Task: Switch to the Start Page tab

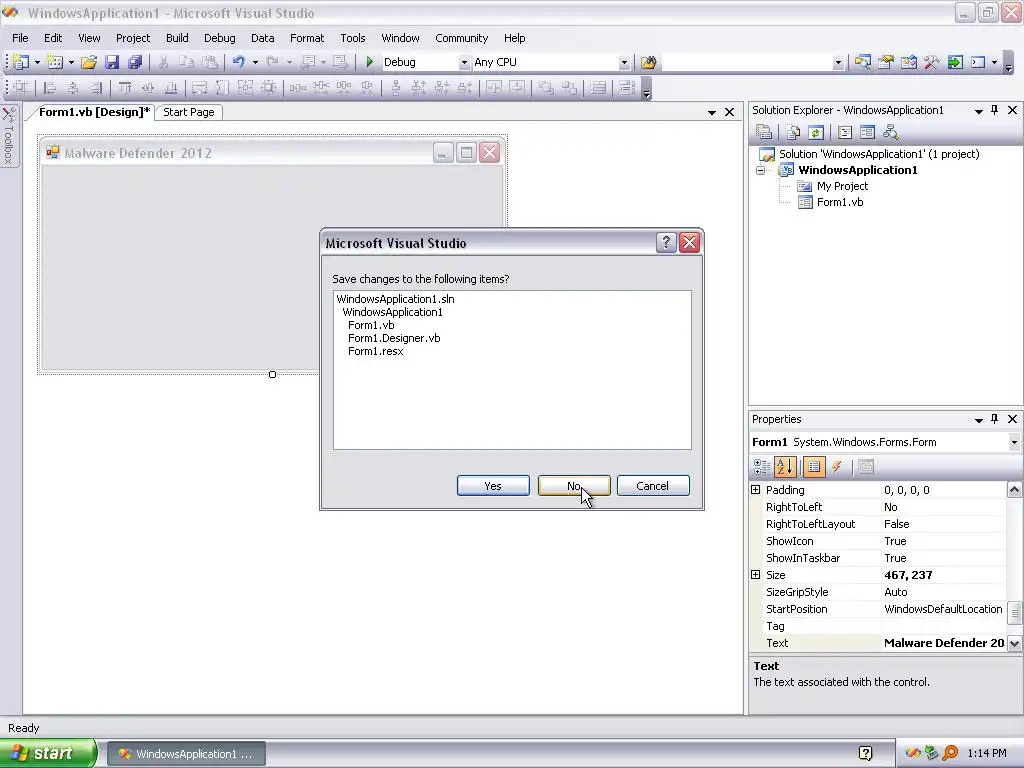Action: [189, 112]
